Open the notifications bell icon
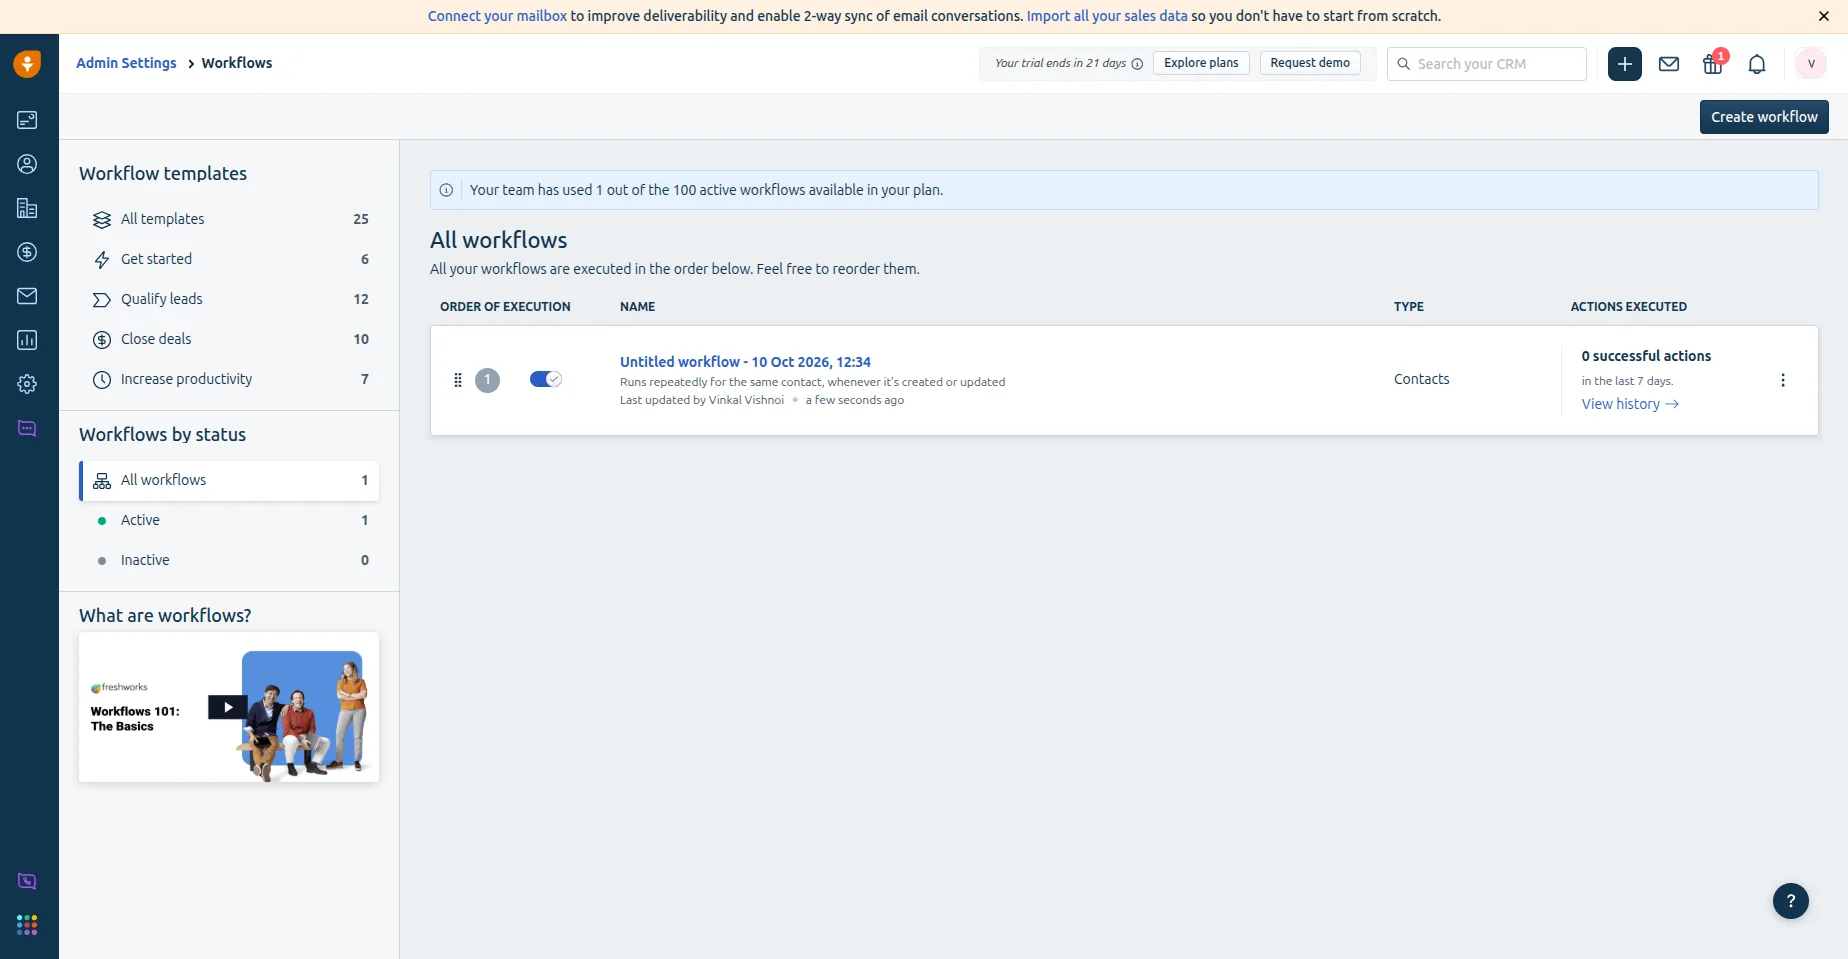This screenshot has width=1848, height=959. [x=1757, y=64]
